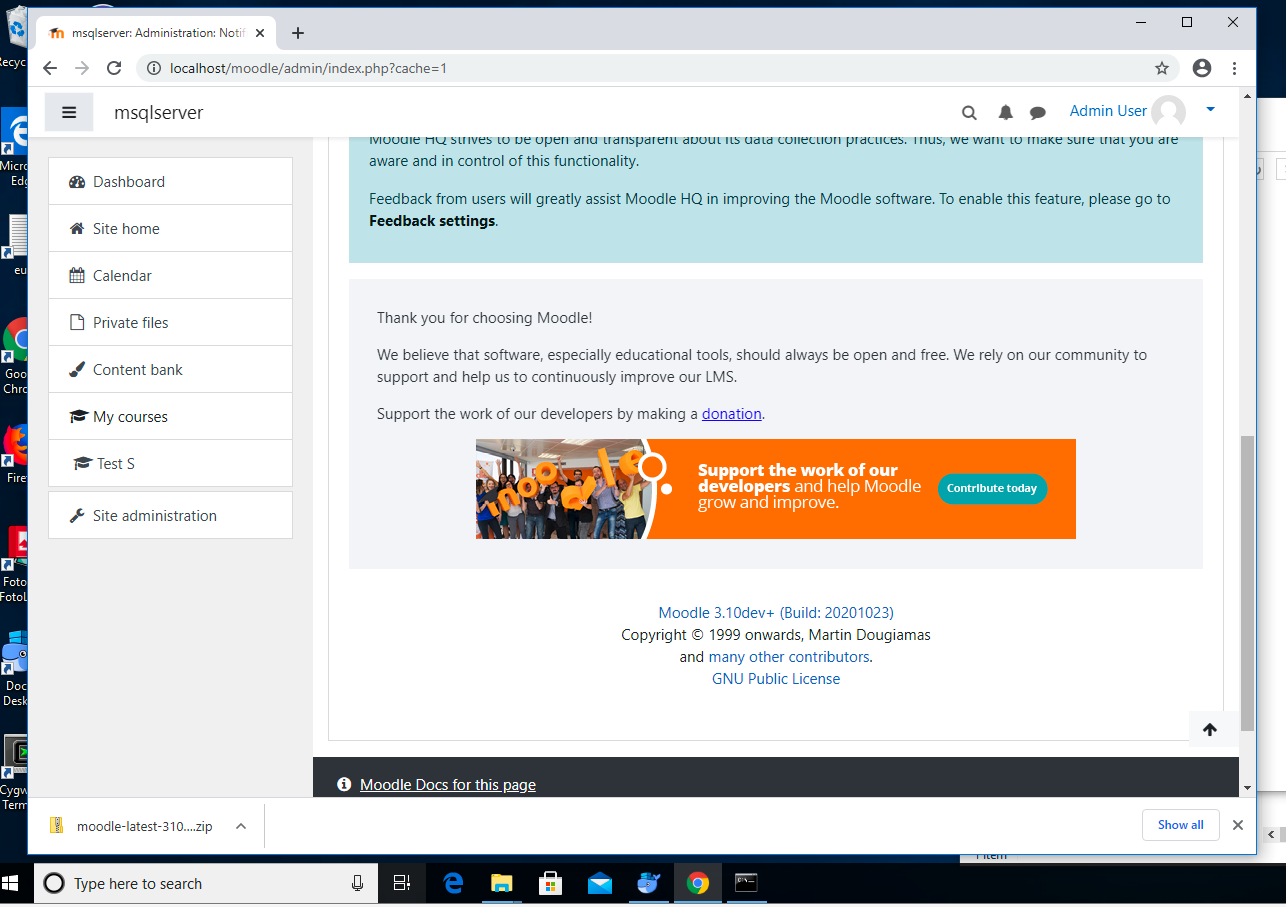Open Docker from the taskbar
Screen dimensions: 1286x907
click(649, 883)
